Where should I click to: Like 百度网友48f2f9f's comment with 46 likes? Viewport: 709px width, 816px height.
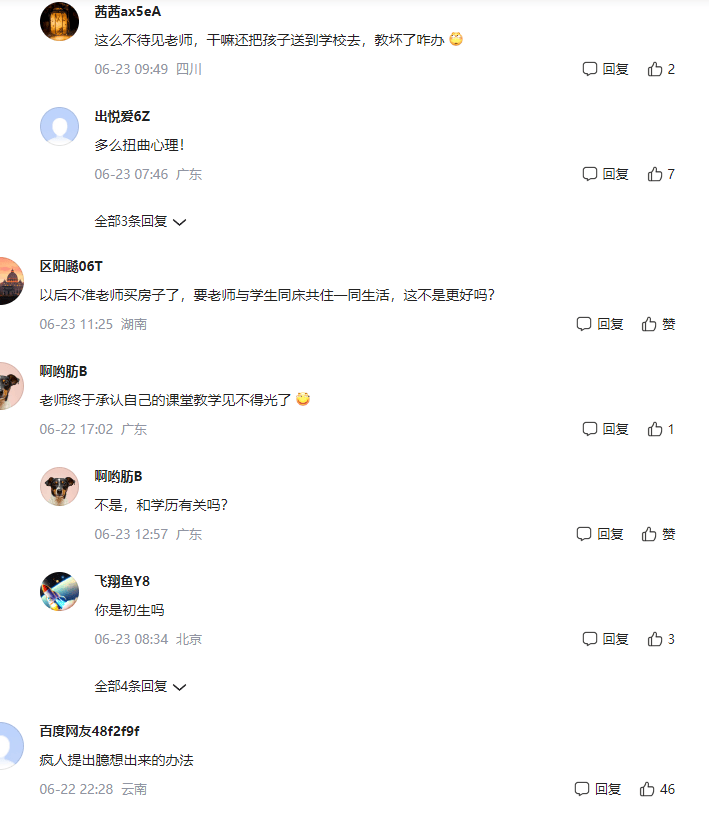click(x=657, y=789)
